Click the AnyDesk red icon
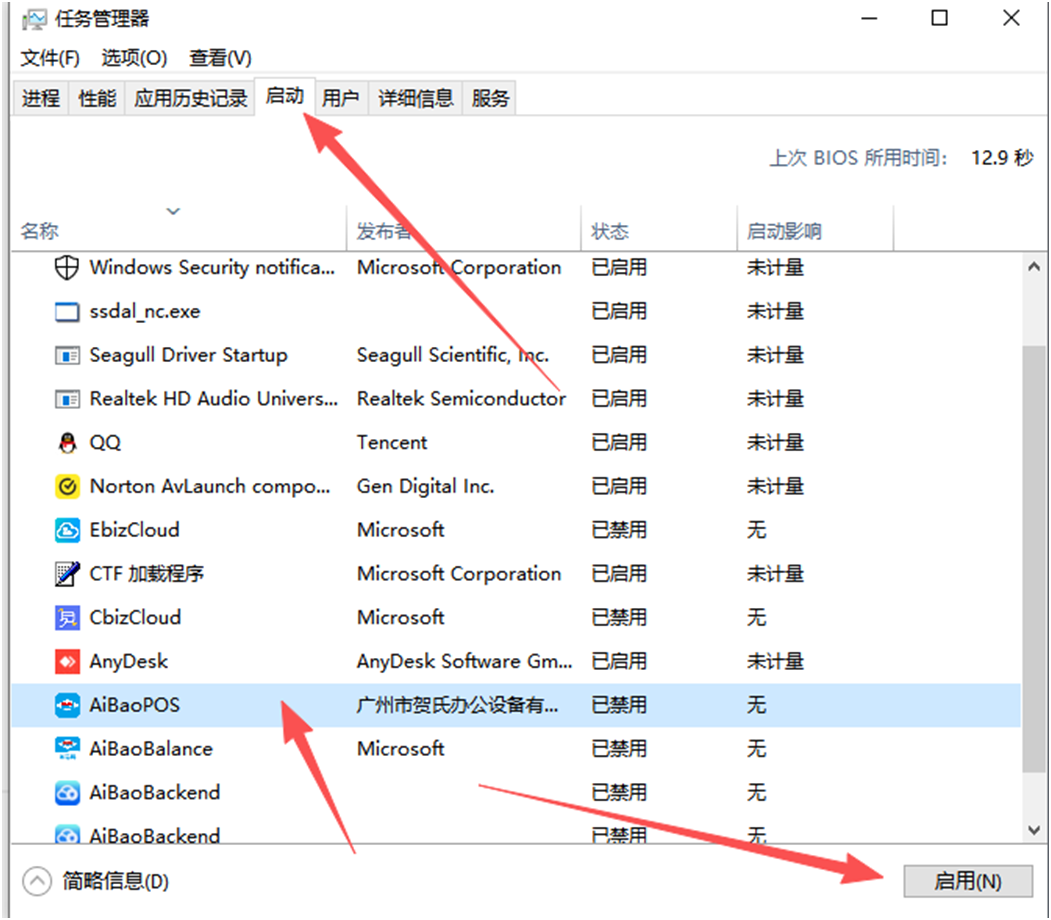 click(66, 661)
